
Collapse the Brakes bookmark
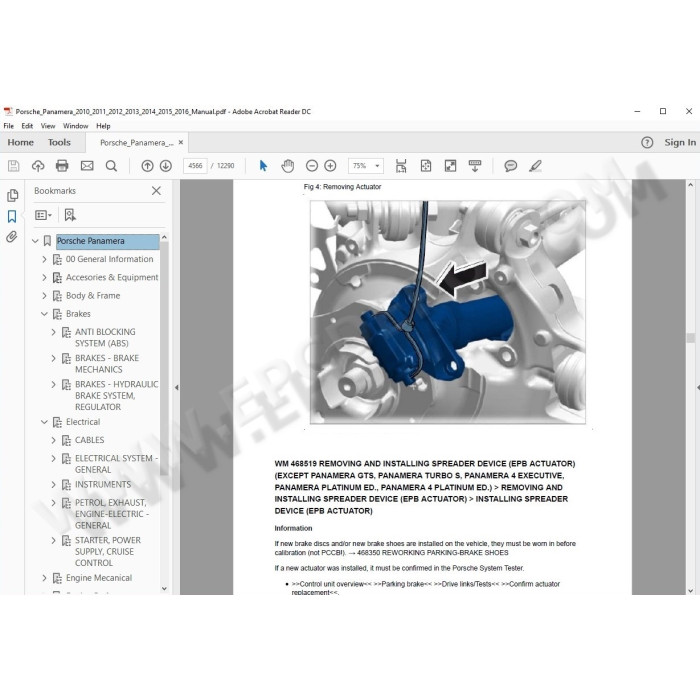tap(44, 314)
